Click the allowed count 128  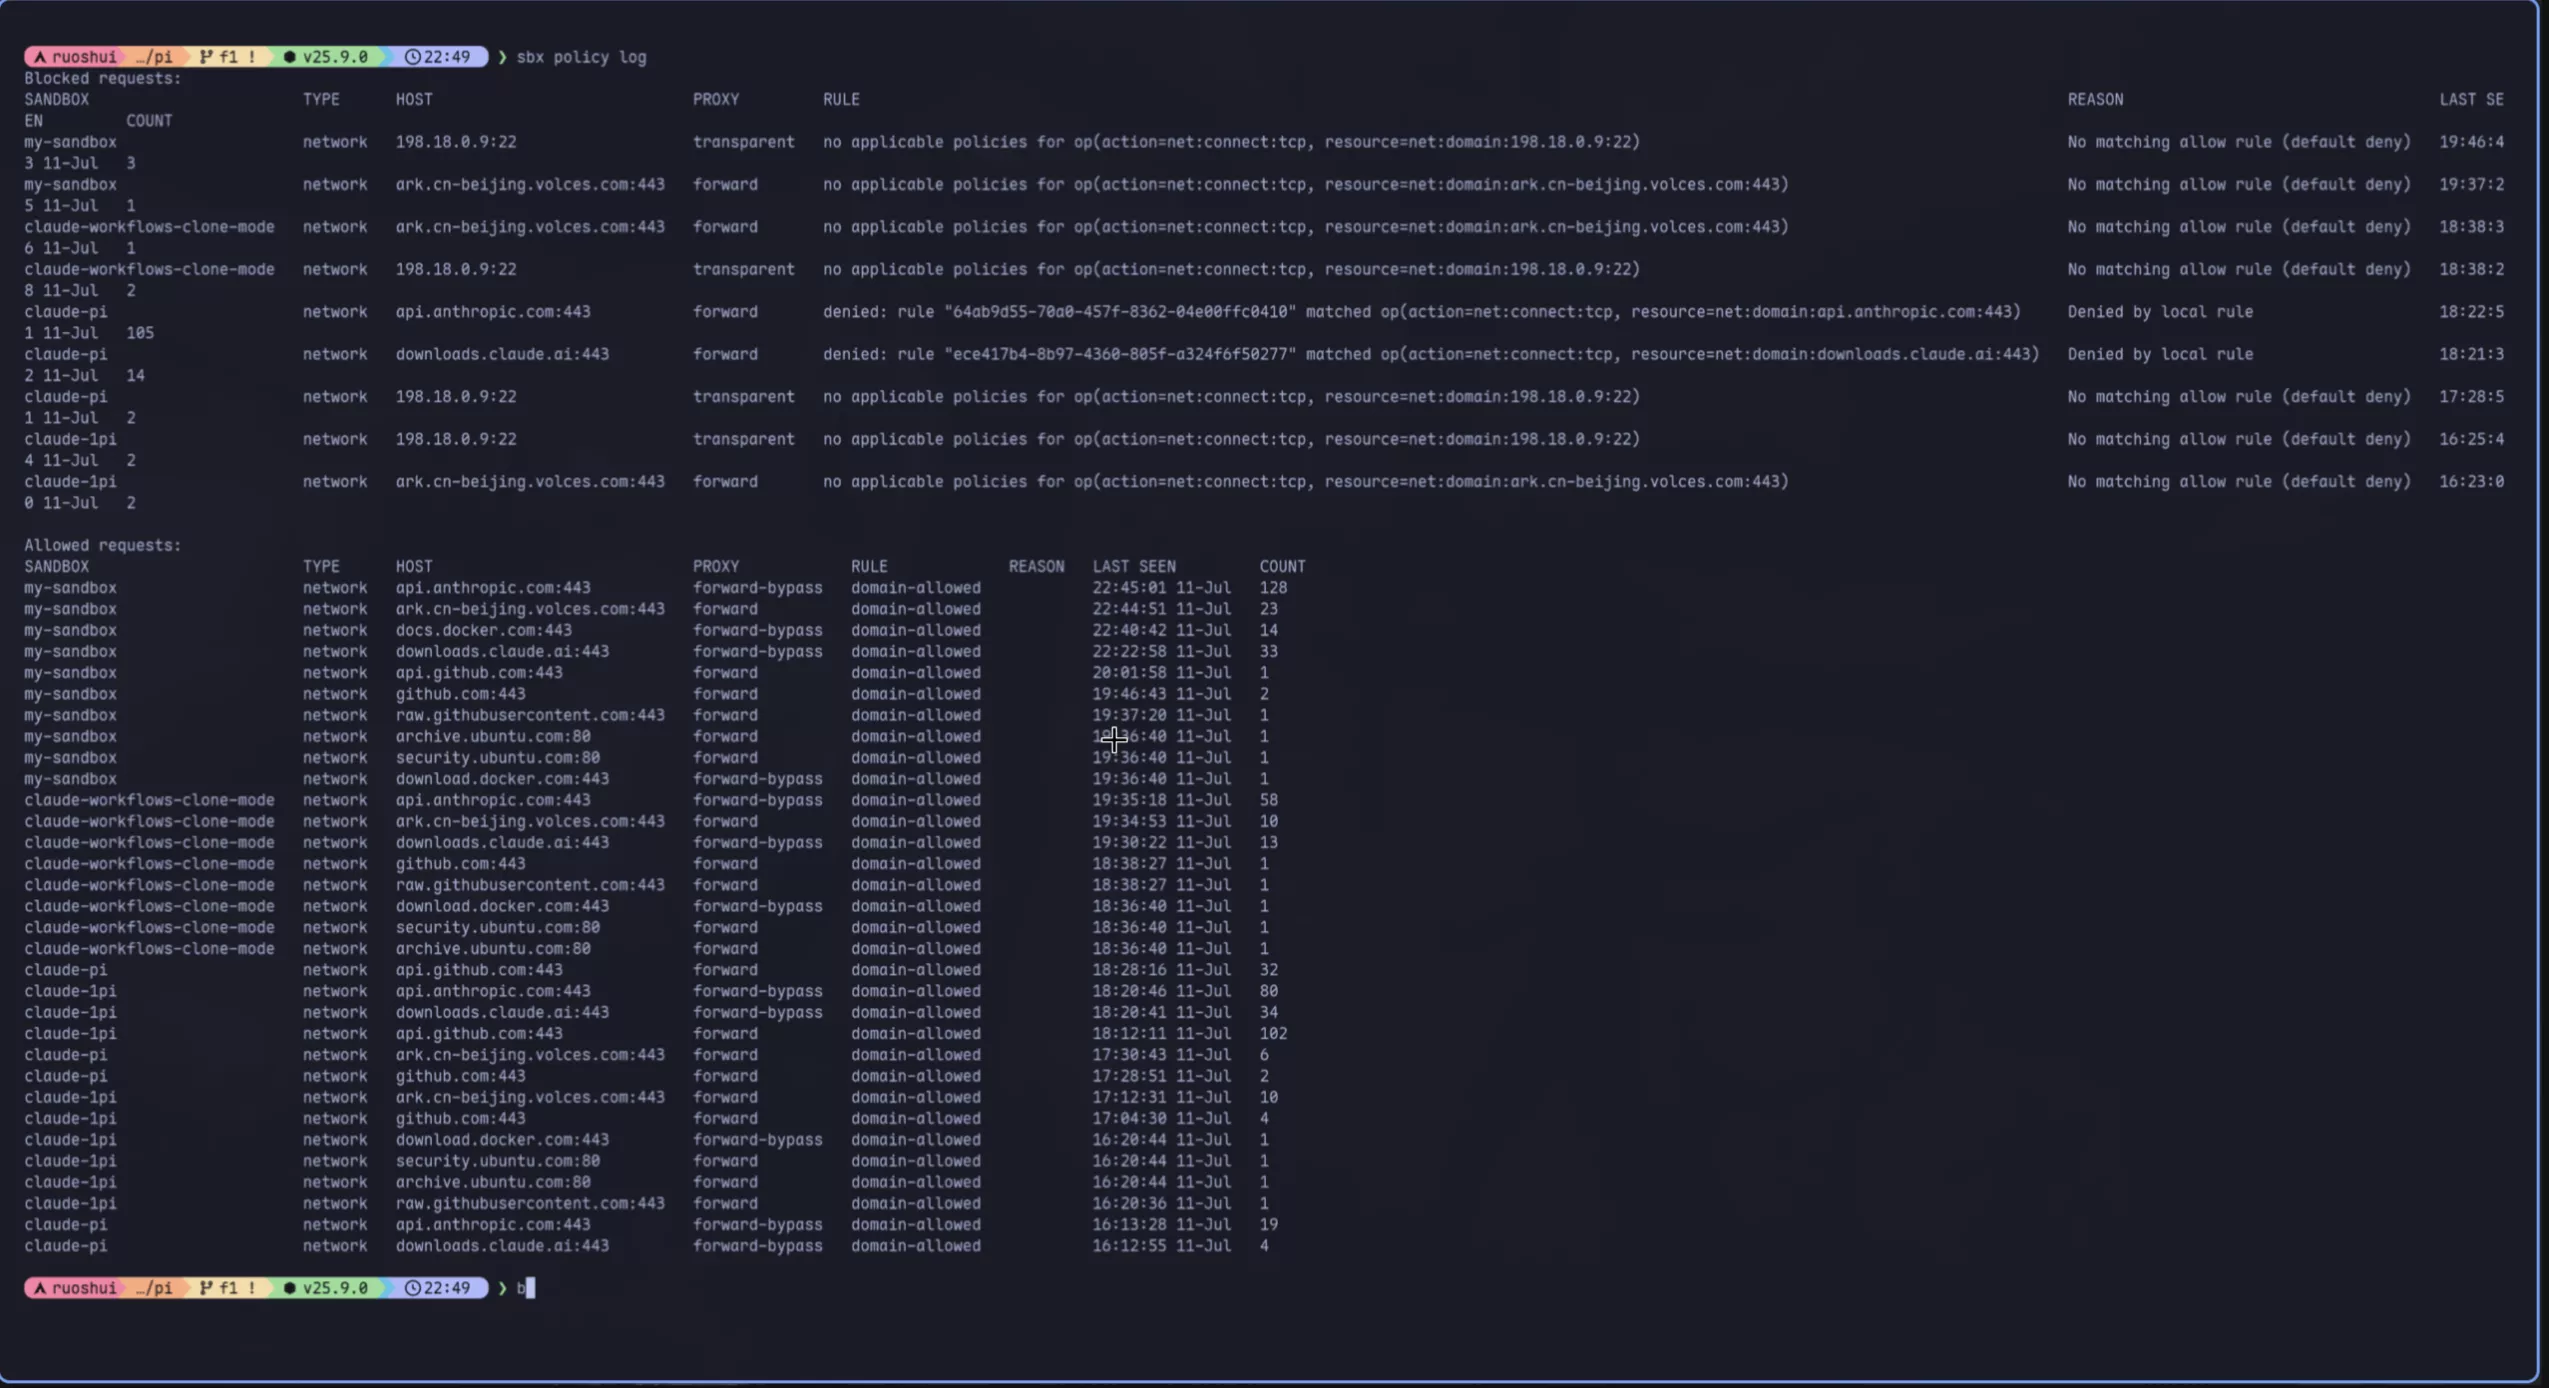(1273, 588)
